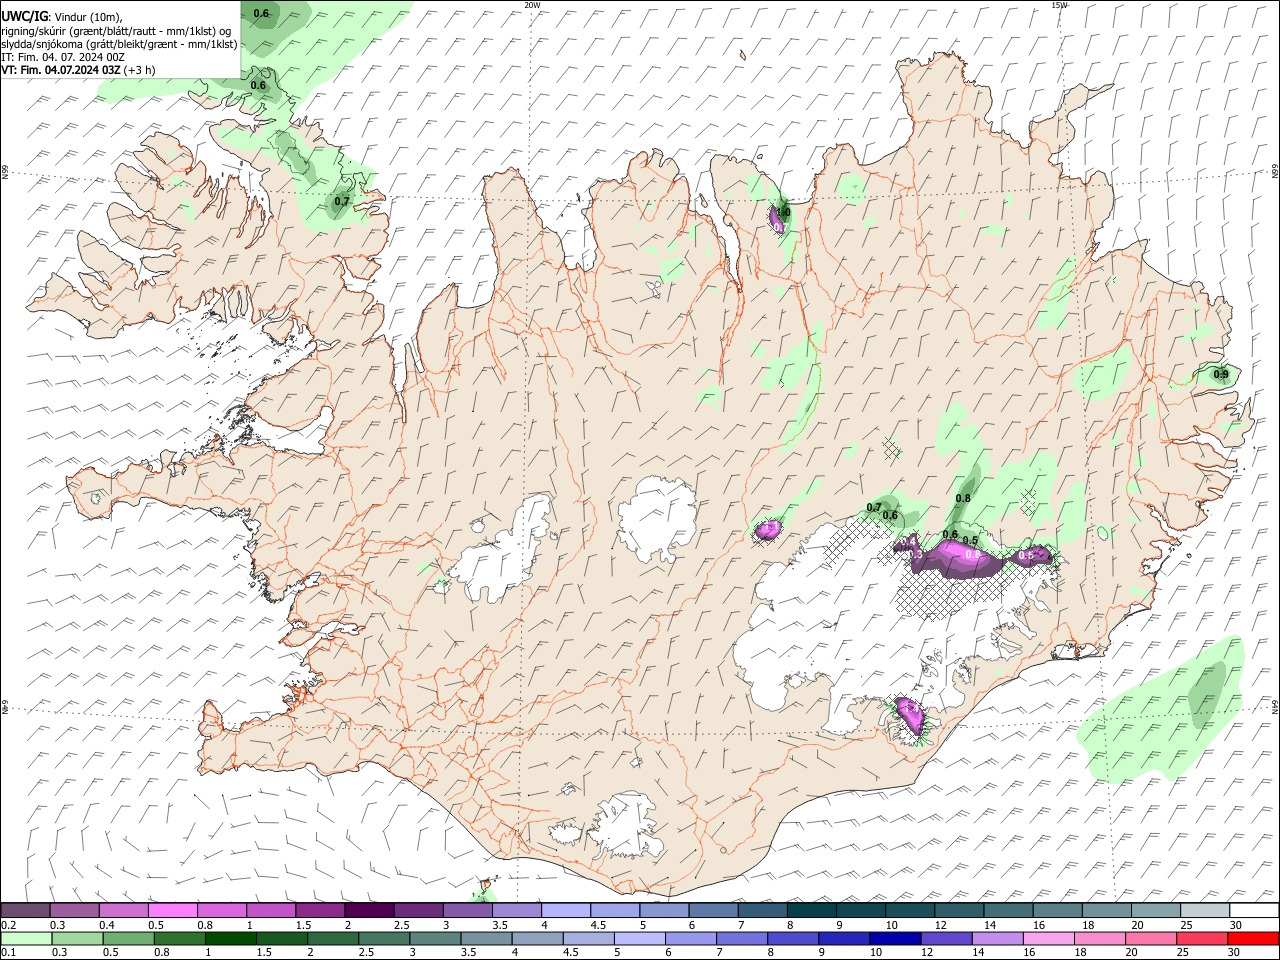Screen dimensions: 1280x960
Task: Click the '0.9' precipitation value on the east coast
Action: 1221,374
